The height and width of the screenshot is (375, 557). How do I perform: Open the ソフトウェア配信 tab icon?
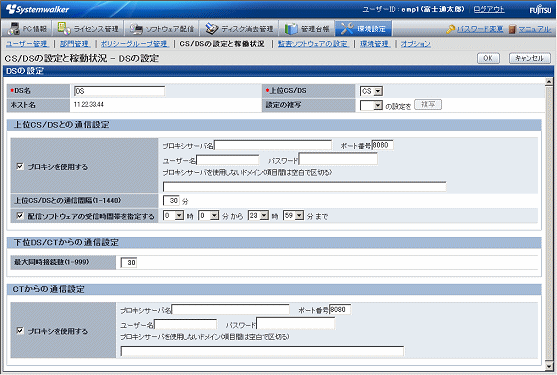[x=136, y=29]
